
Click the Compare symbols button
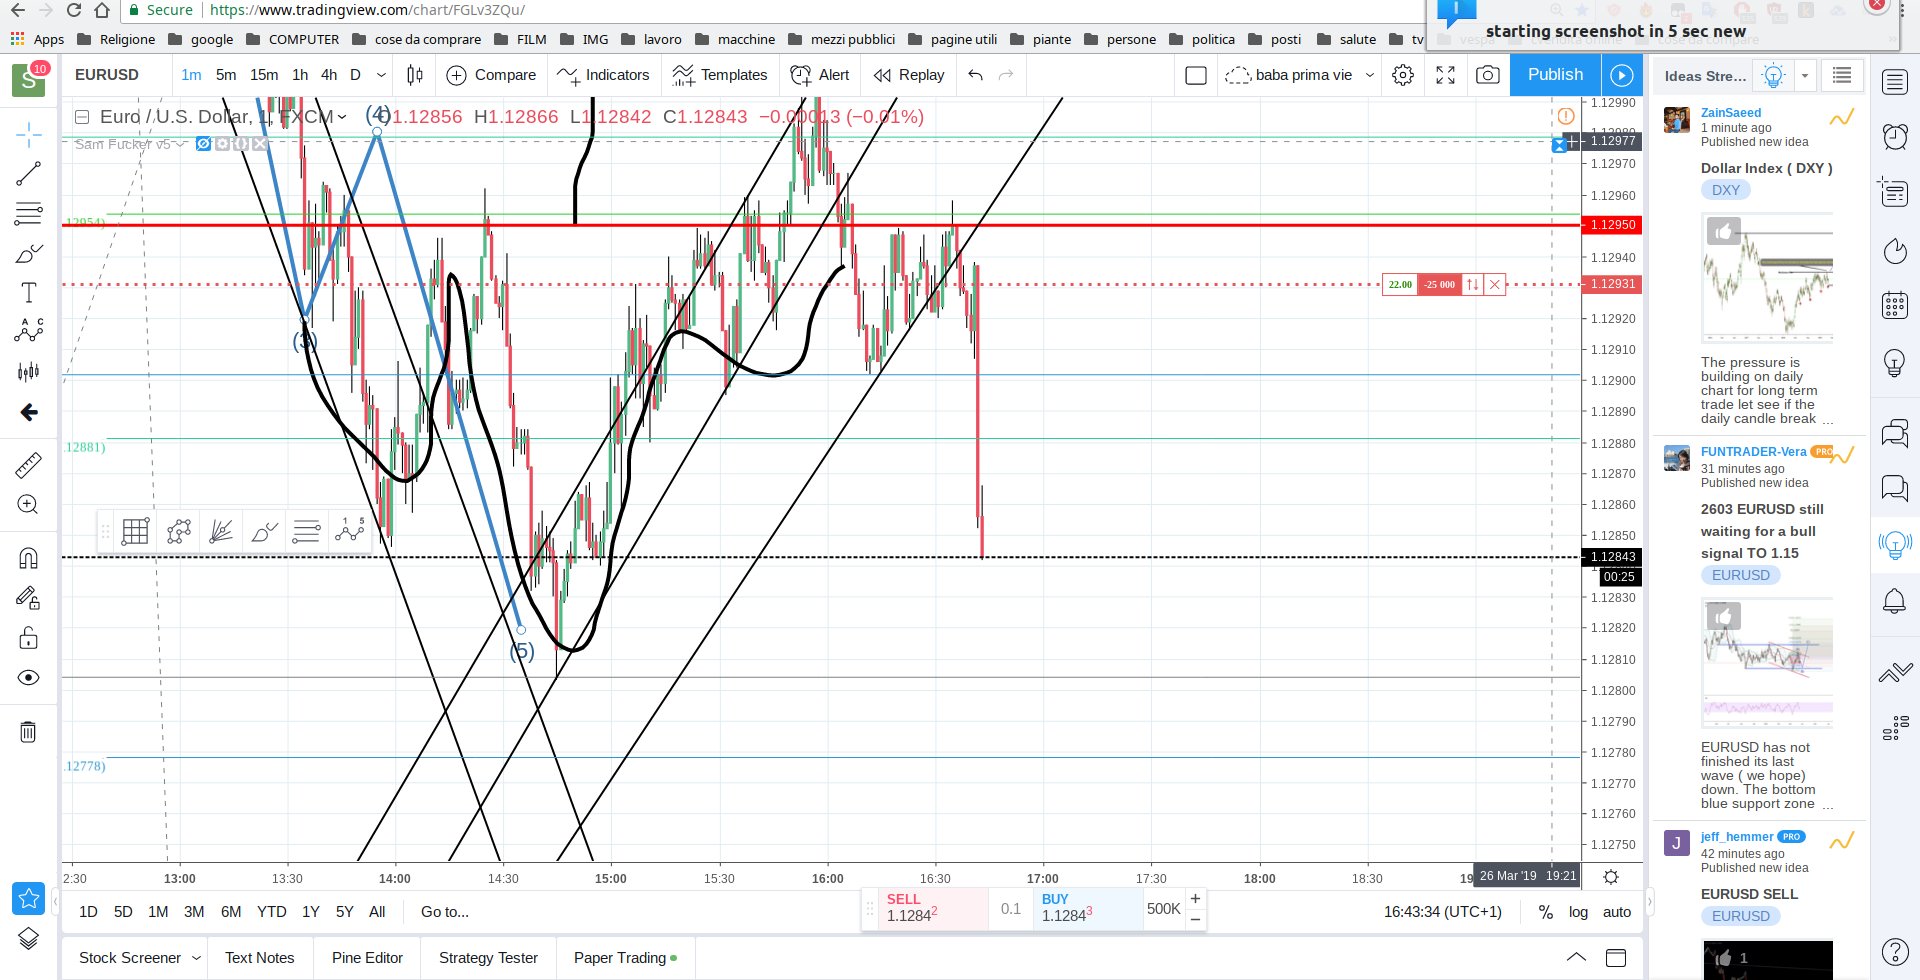point(491,75)
